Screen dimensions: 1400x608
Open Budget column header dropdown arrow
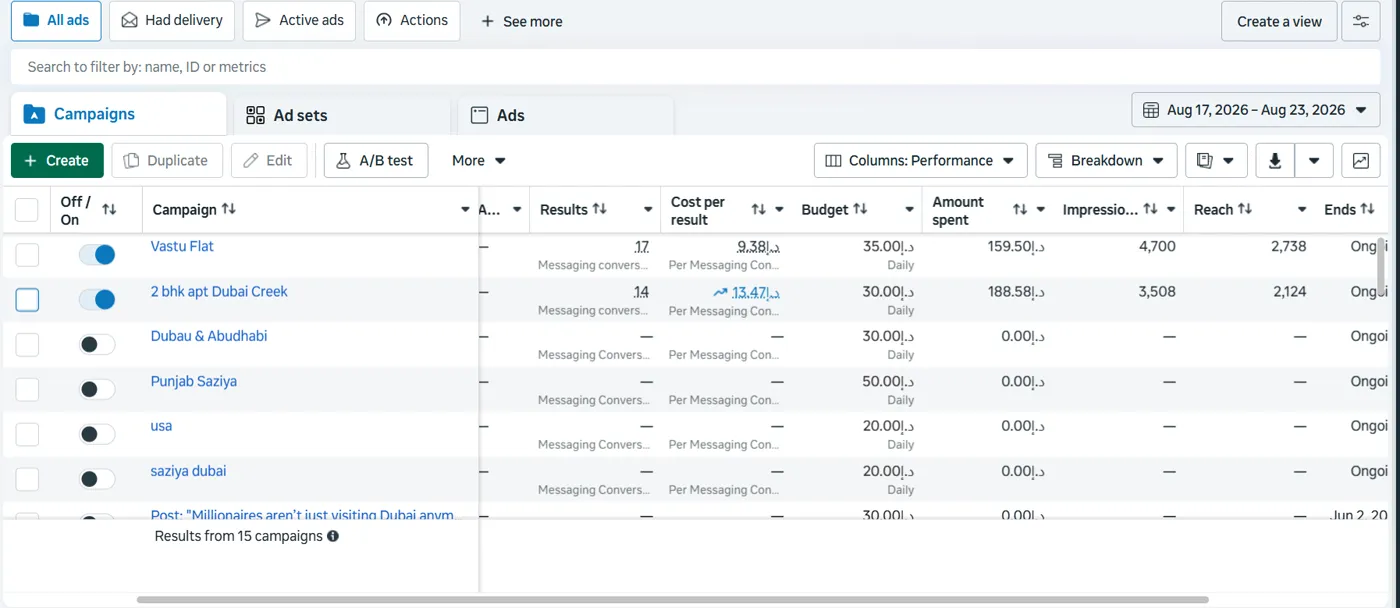tap(909, 210)
